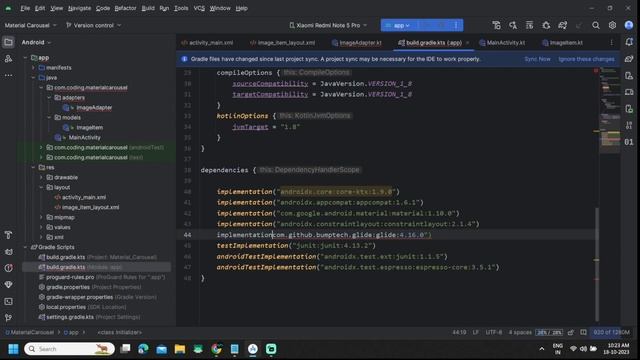Switch to ImageAdapter.kt tab
The image size is (640, 360).
tap(357, 42)
